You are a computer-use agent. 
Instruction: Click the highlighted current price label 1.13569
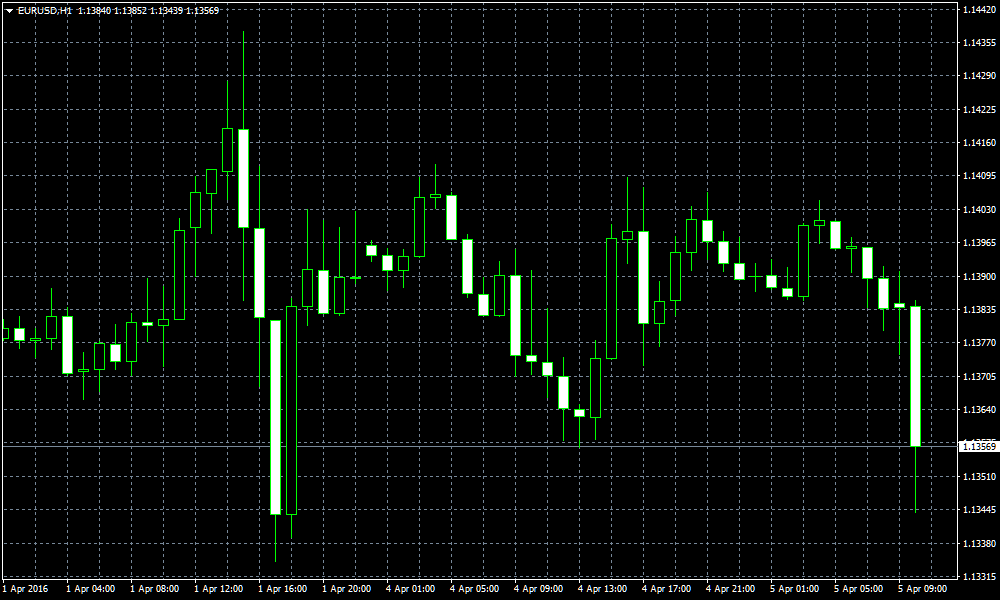979,446
